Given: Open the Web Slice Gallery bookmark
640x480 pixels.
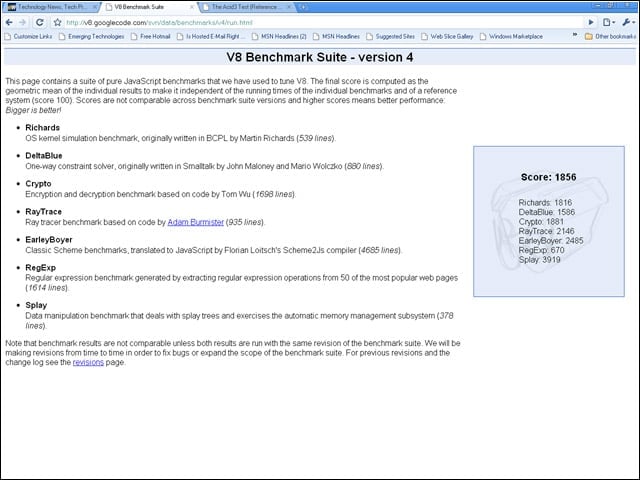Looking at the screenshot, I should click(447, 36).
